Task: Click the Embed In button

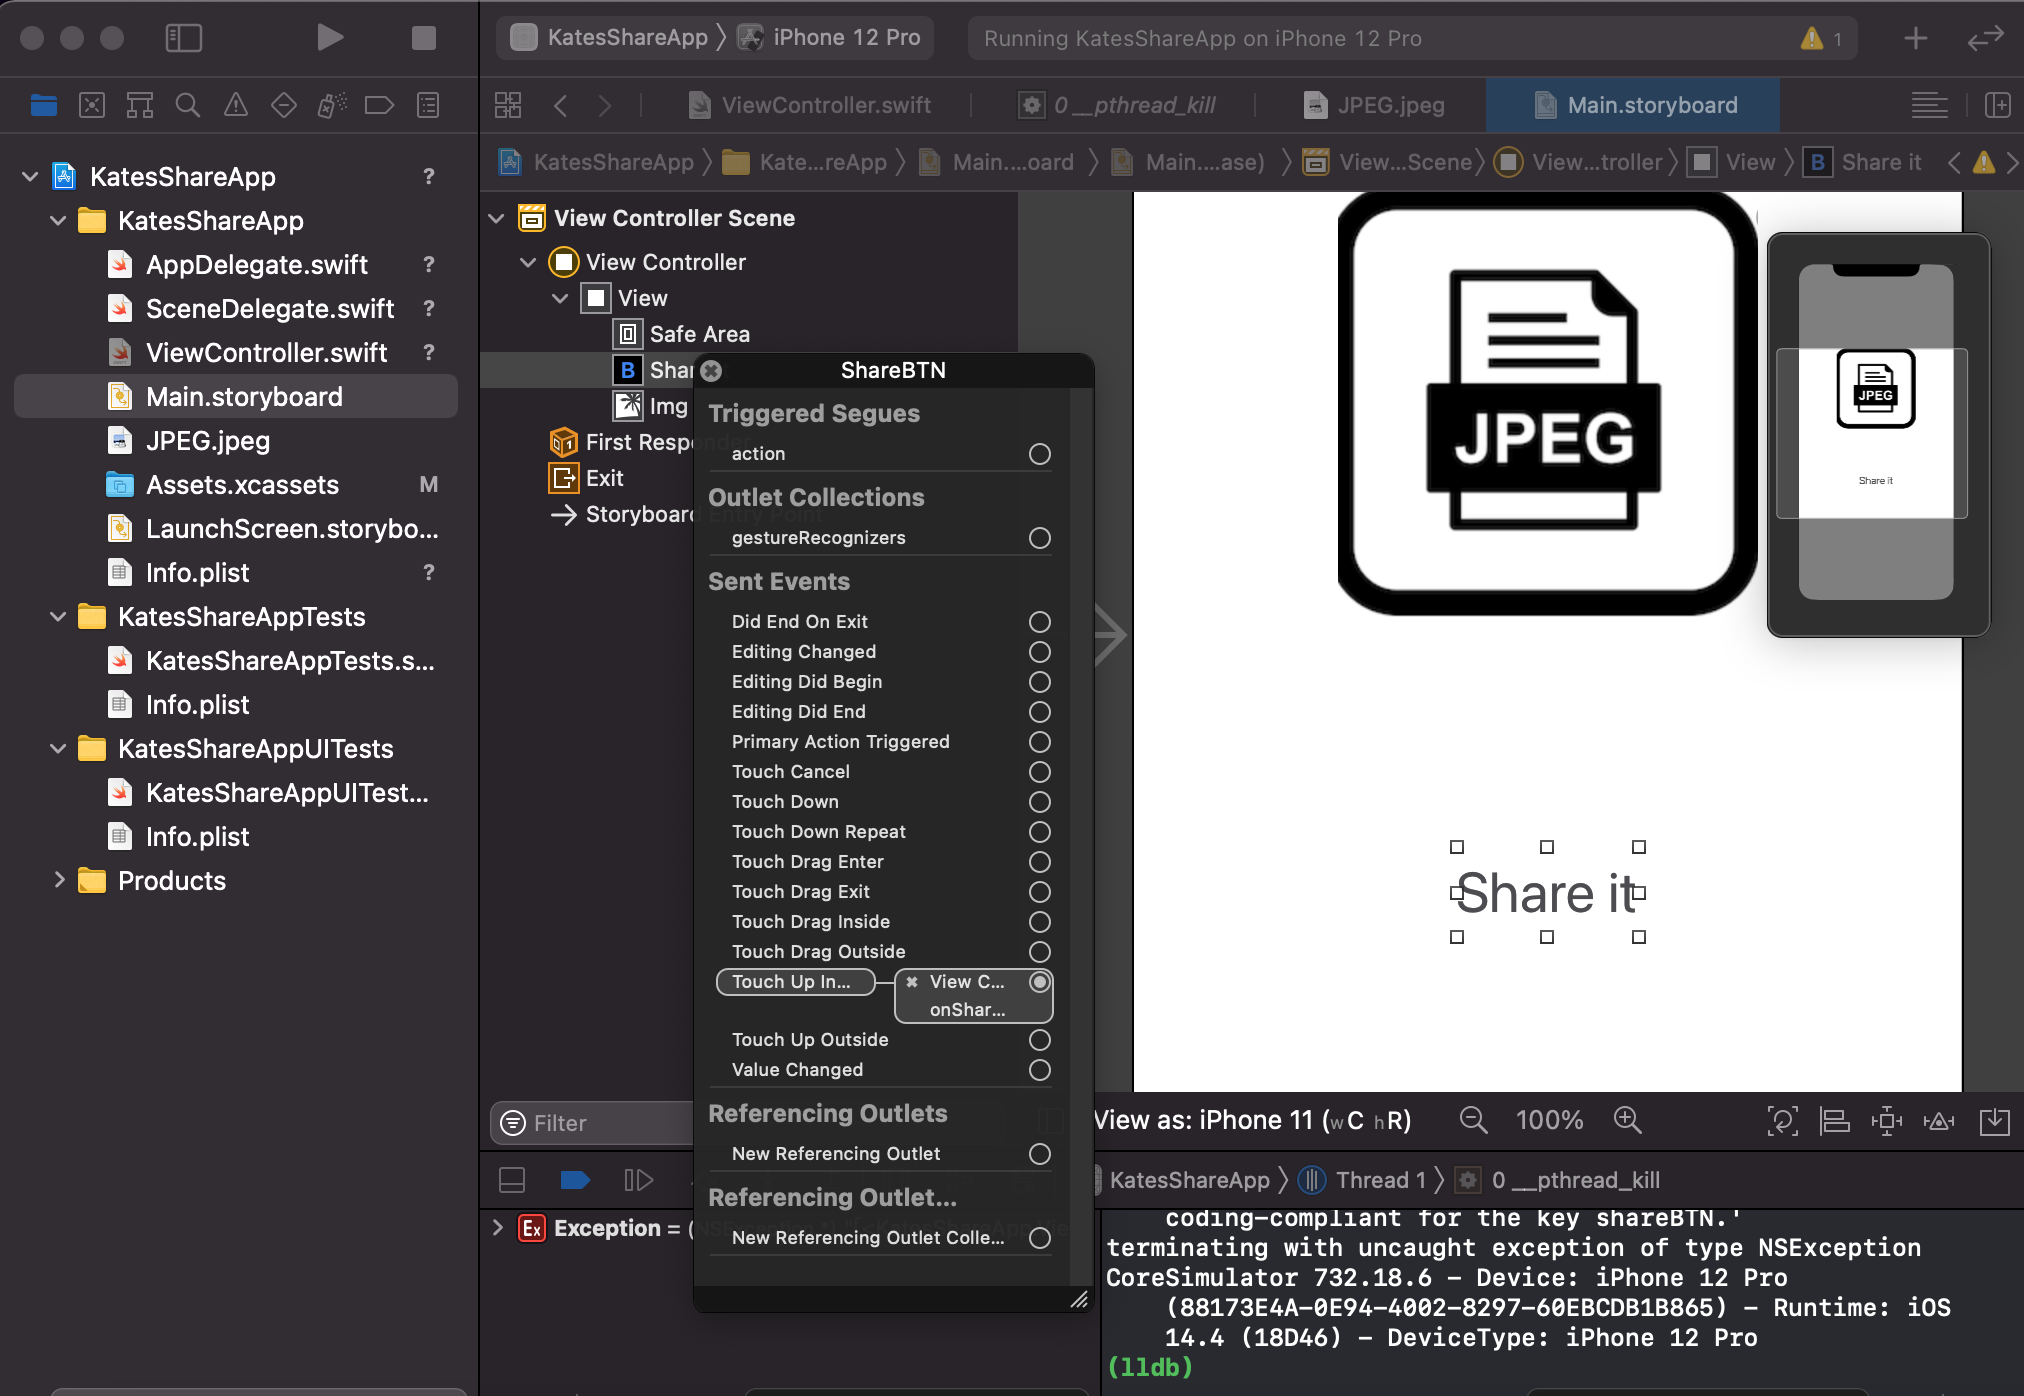Action: coord(1994,1121)
